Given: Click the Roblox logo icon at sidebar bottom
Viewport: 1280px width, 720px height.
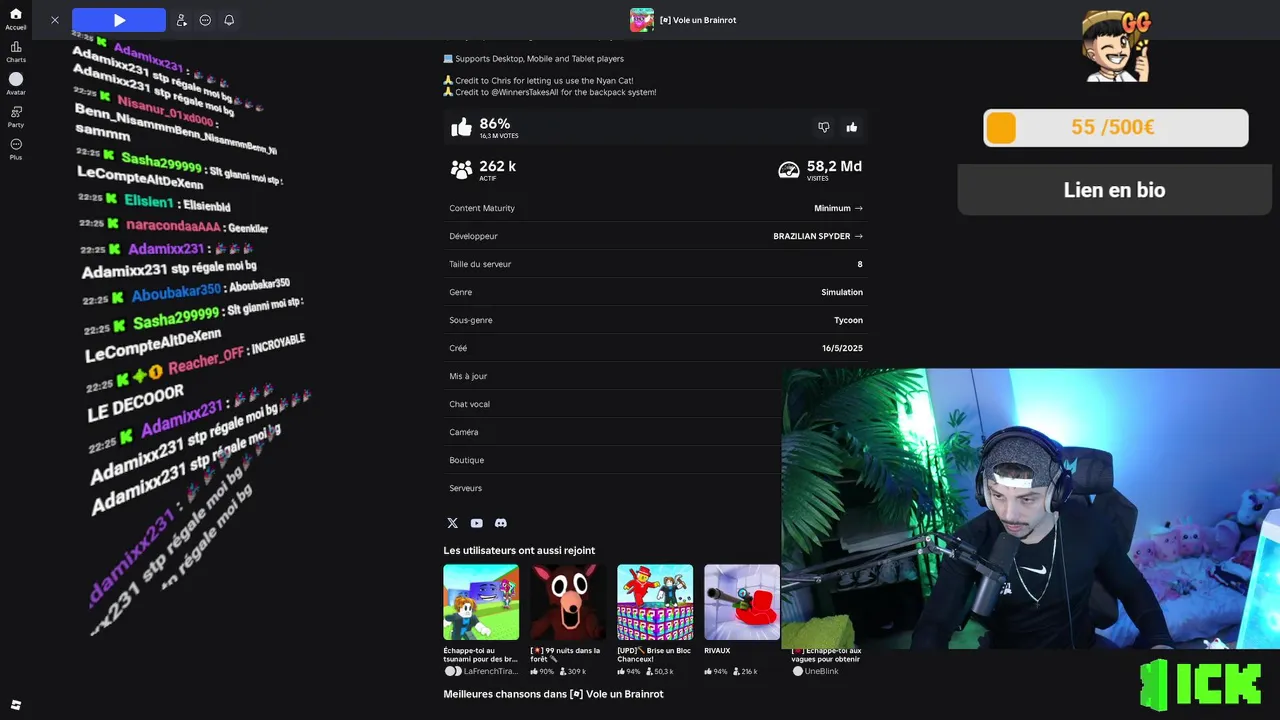Looking at the screenshot, I should pos(16,705).
